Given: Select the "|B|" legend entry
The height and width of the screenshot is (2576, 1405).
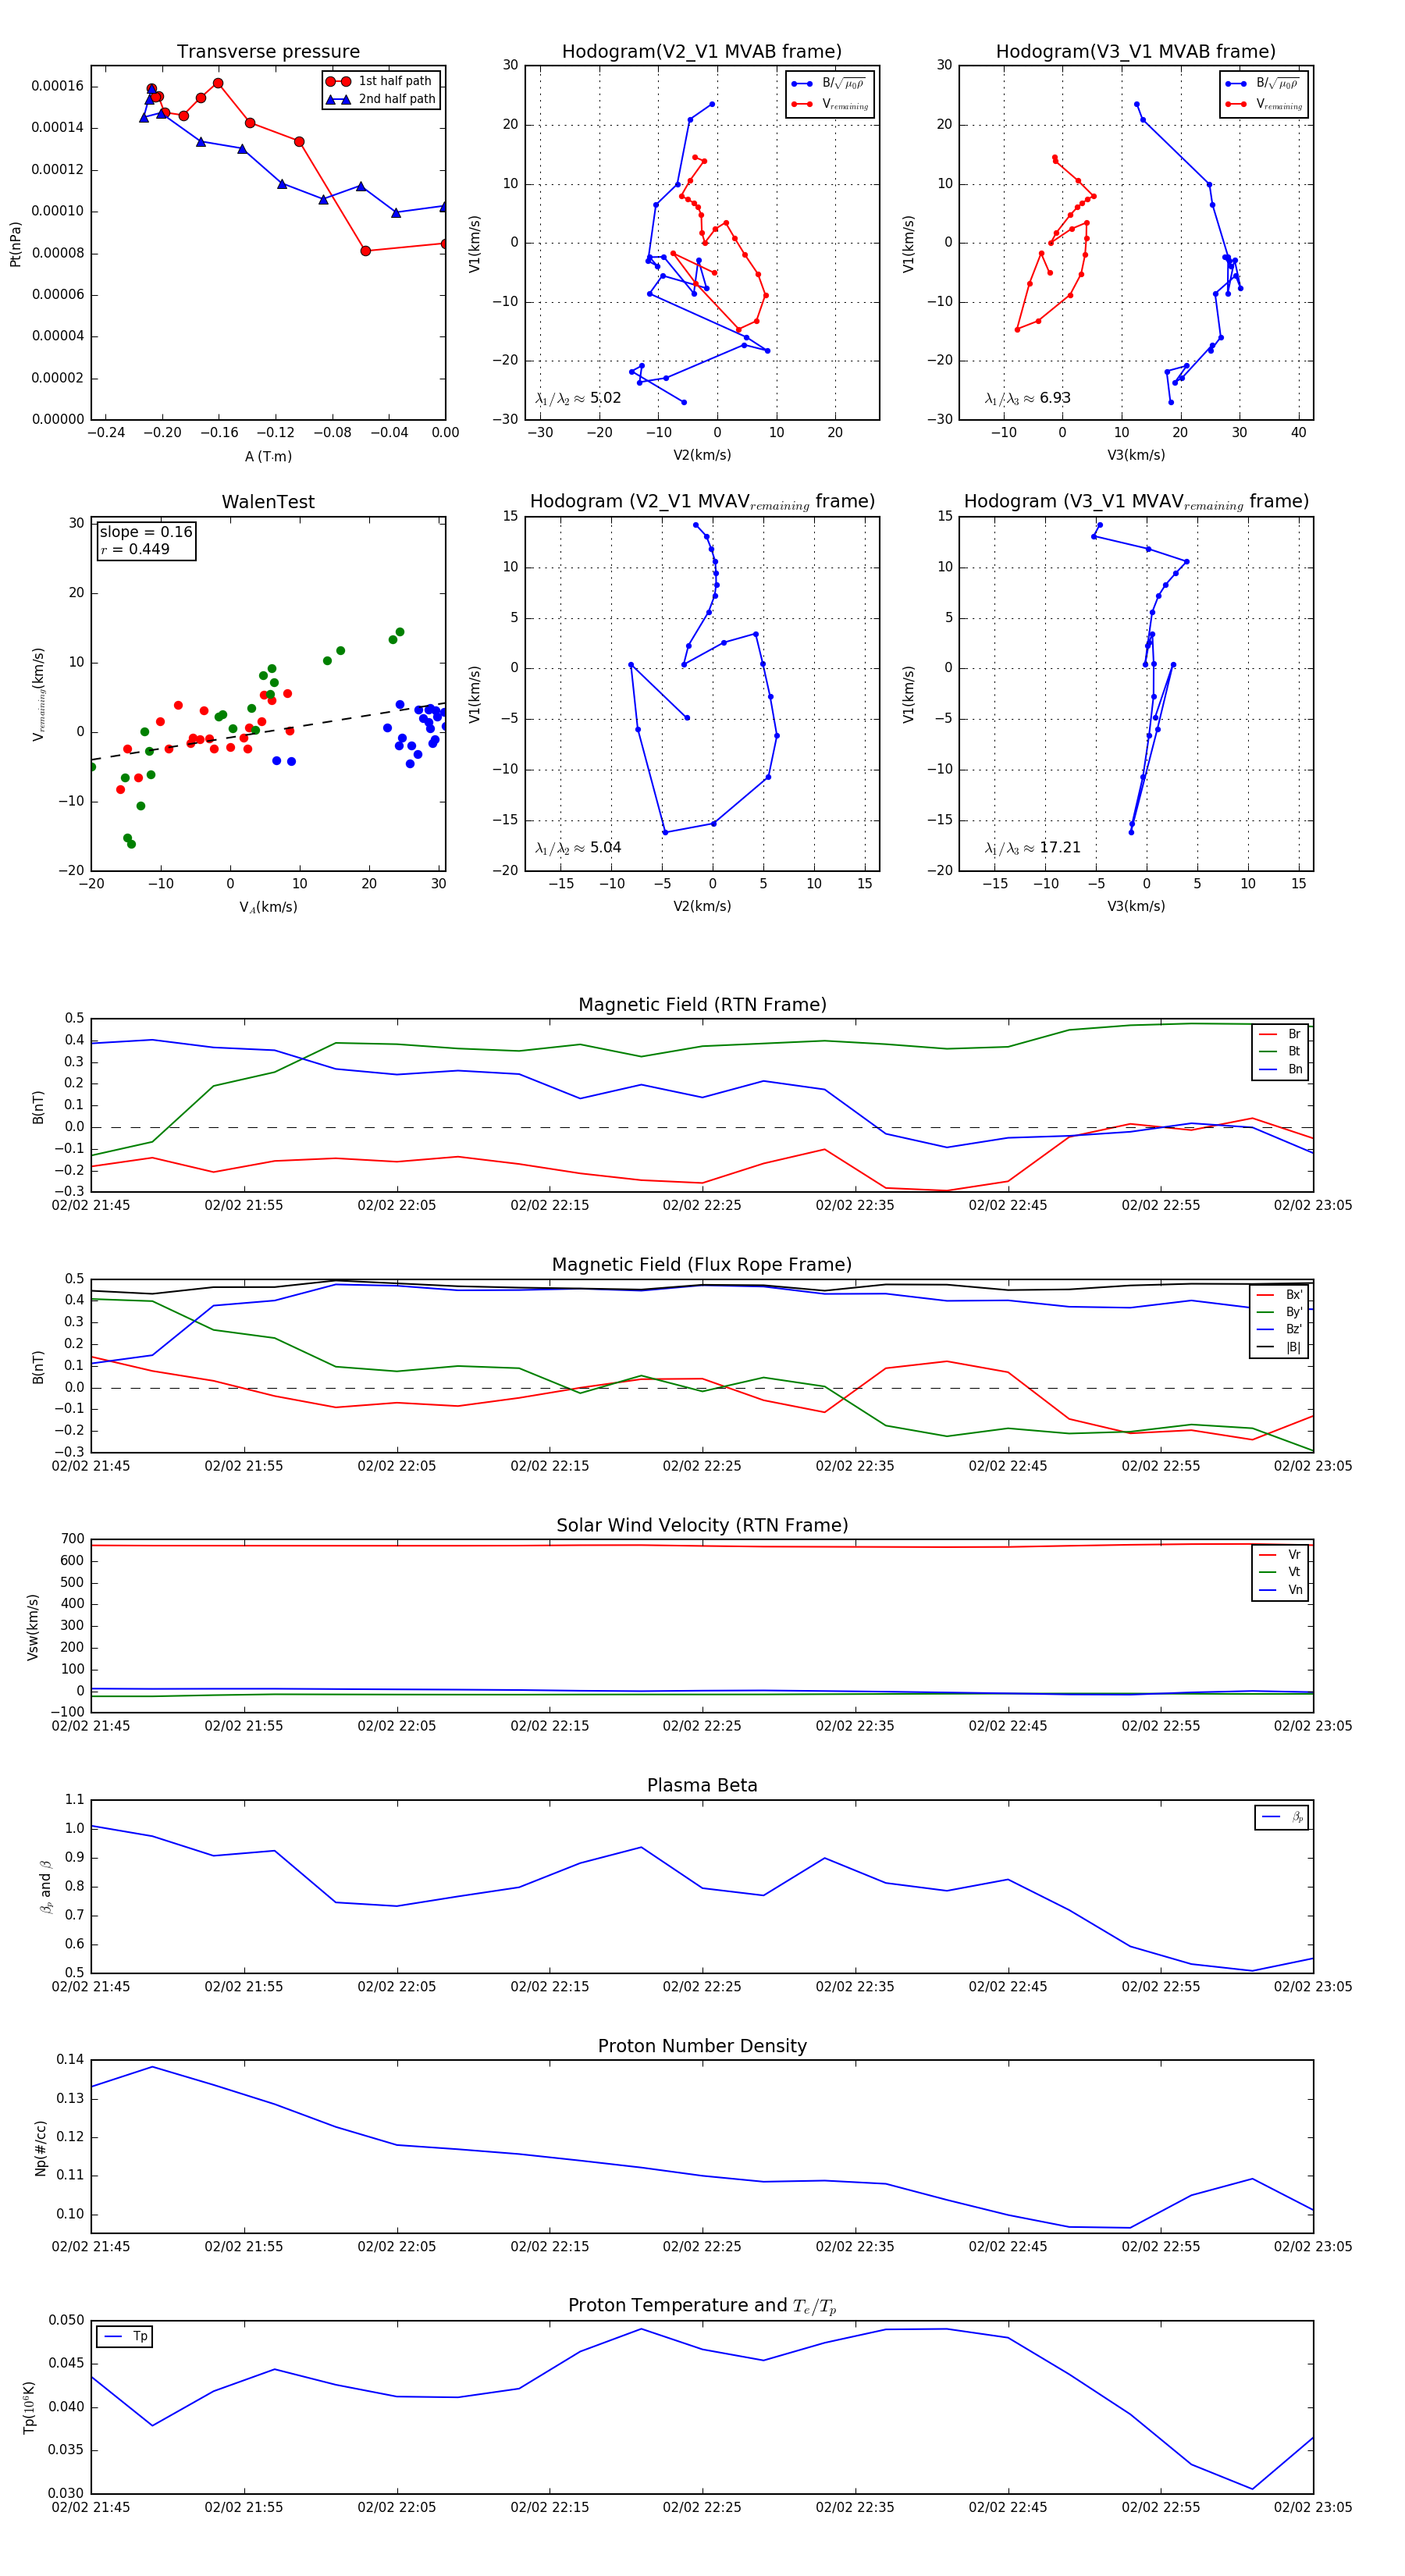Looking at the screenshot, I should [x=1280, y=1347].
